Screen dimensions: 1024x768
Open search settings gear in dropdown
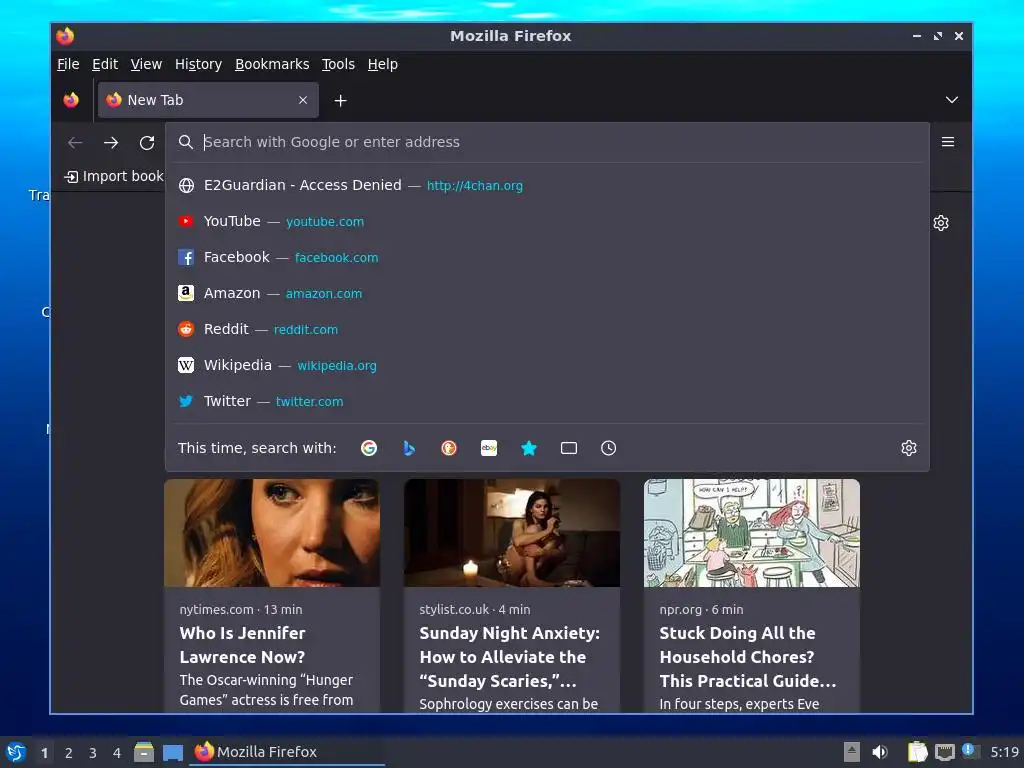[x=909, y=448]
